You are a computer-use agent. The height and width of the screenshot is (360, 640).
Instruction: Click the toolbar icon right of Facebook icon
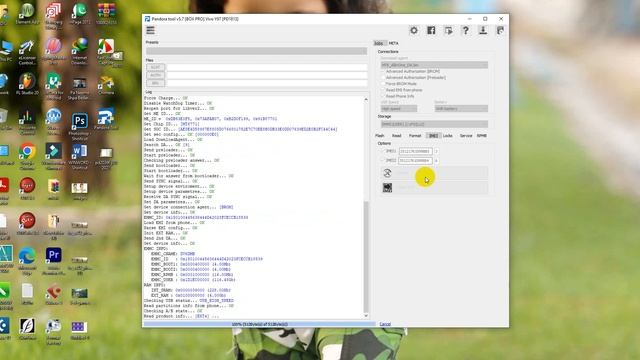[x=448, y=30]
